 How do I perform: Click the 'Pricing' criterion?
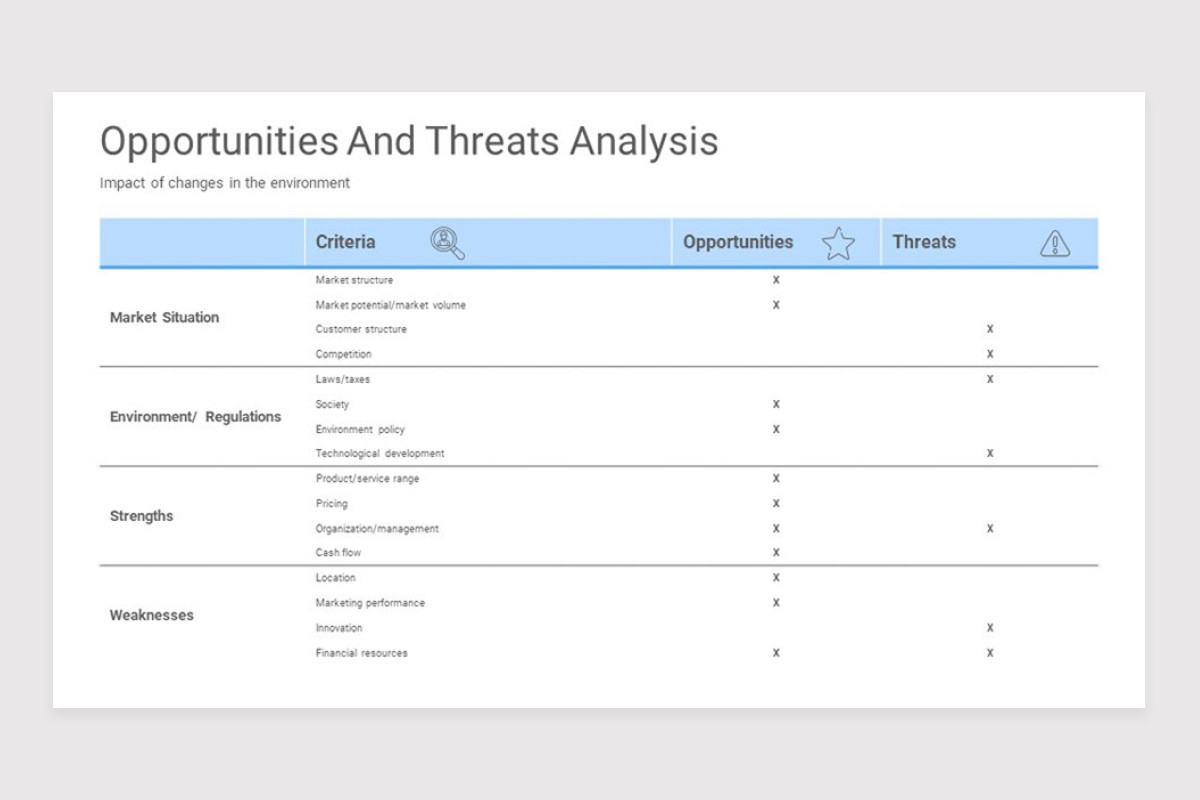332,504
